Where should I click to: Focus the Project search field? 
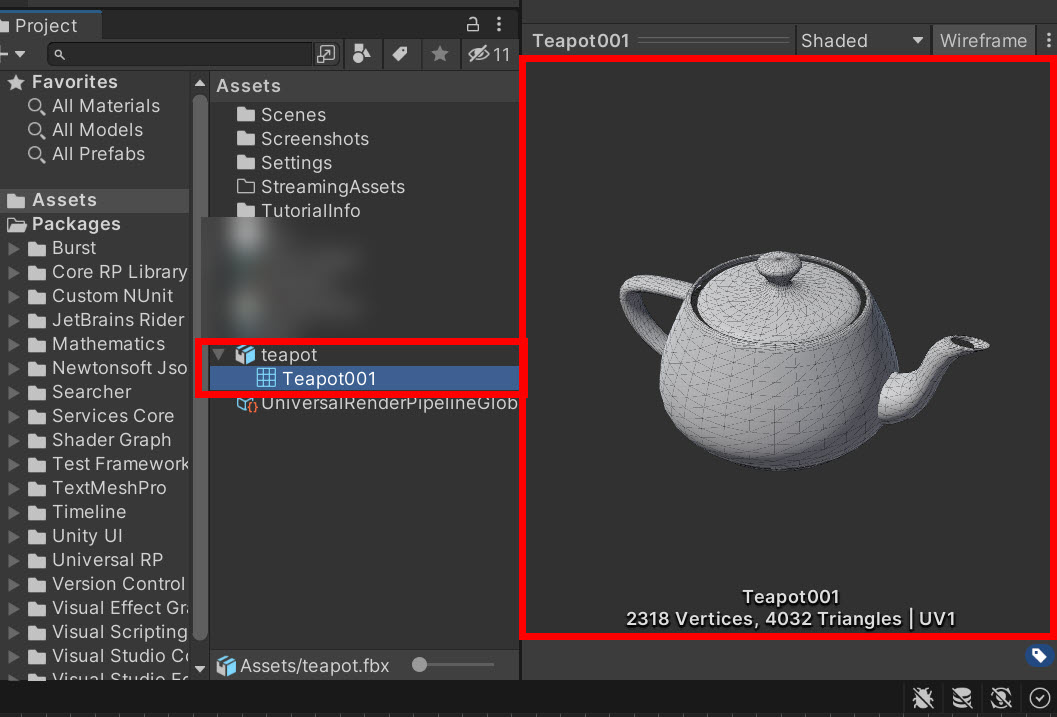181,54
